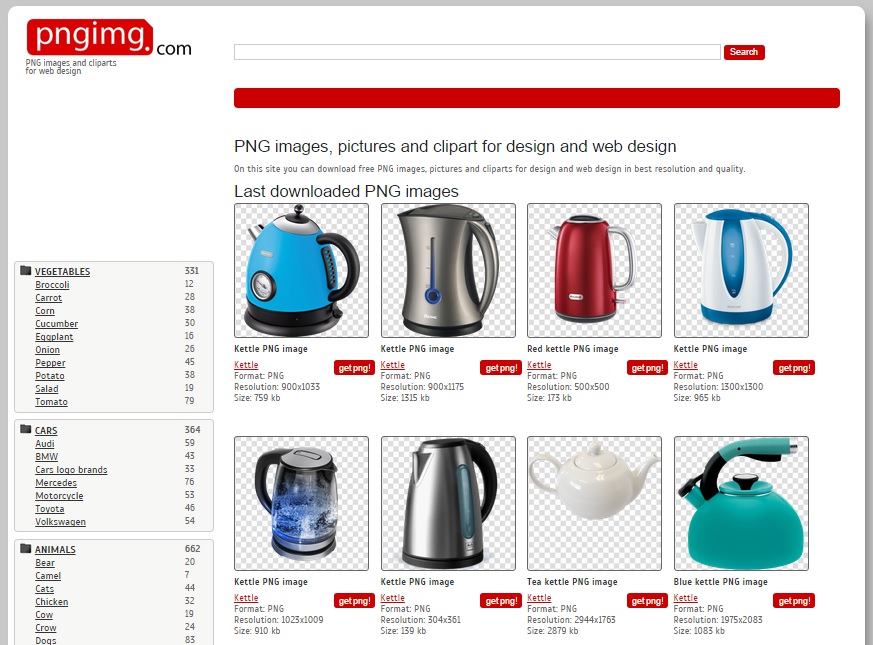Open the ANIMALS category heading
The height and width of the screenshot is (645, 873).
(55, 549)
